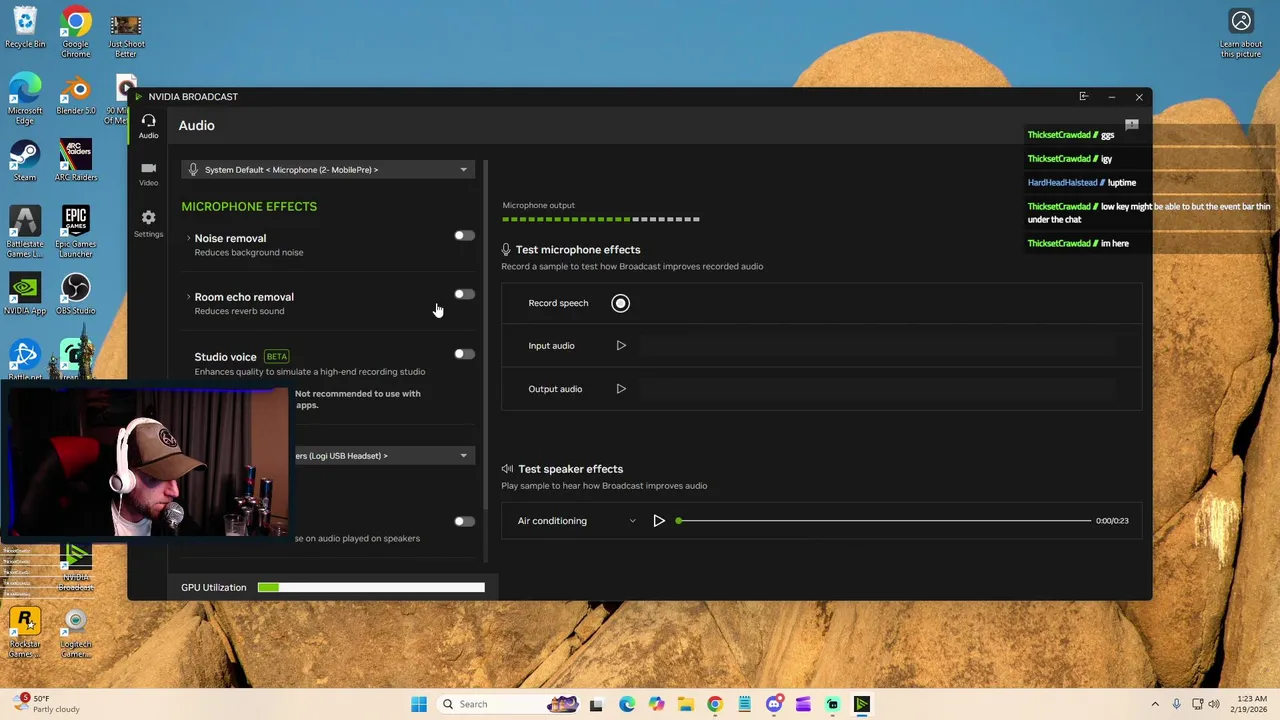Switch to the Video section in the sidebar

[x=148, y=174]
